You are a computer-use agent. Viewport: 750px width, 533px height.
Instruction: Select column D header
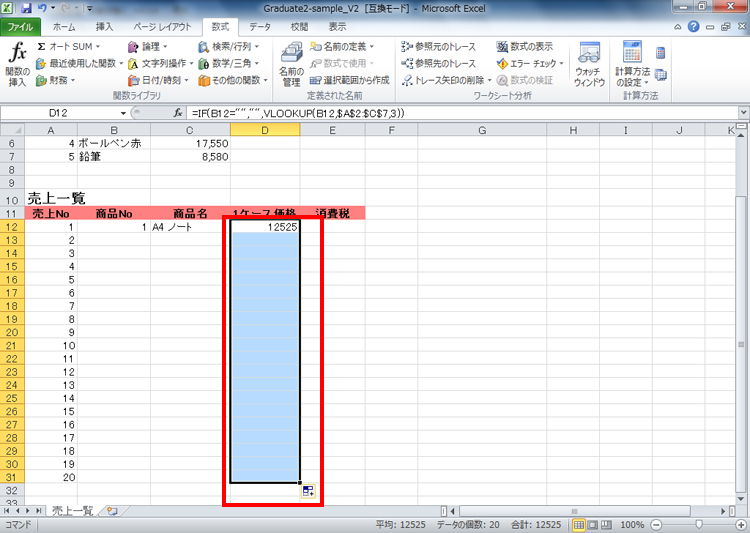click(x=265, y=130)
